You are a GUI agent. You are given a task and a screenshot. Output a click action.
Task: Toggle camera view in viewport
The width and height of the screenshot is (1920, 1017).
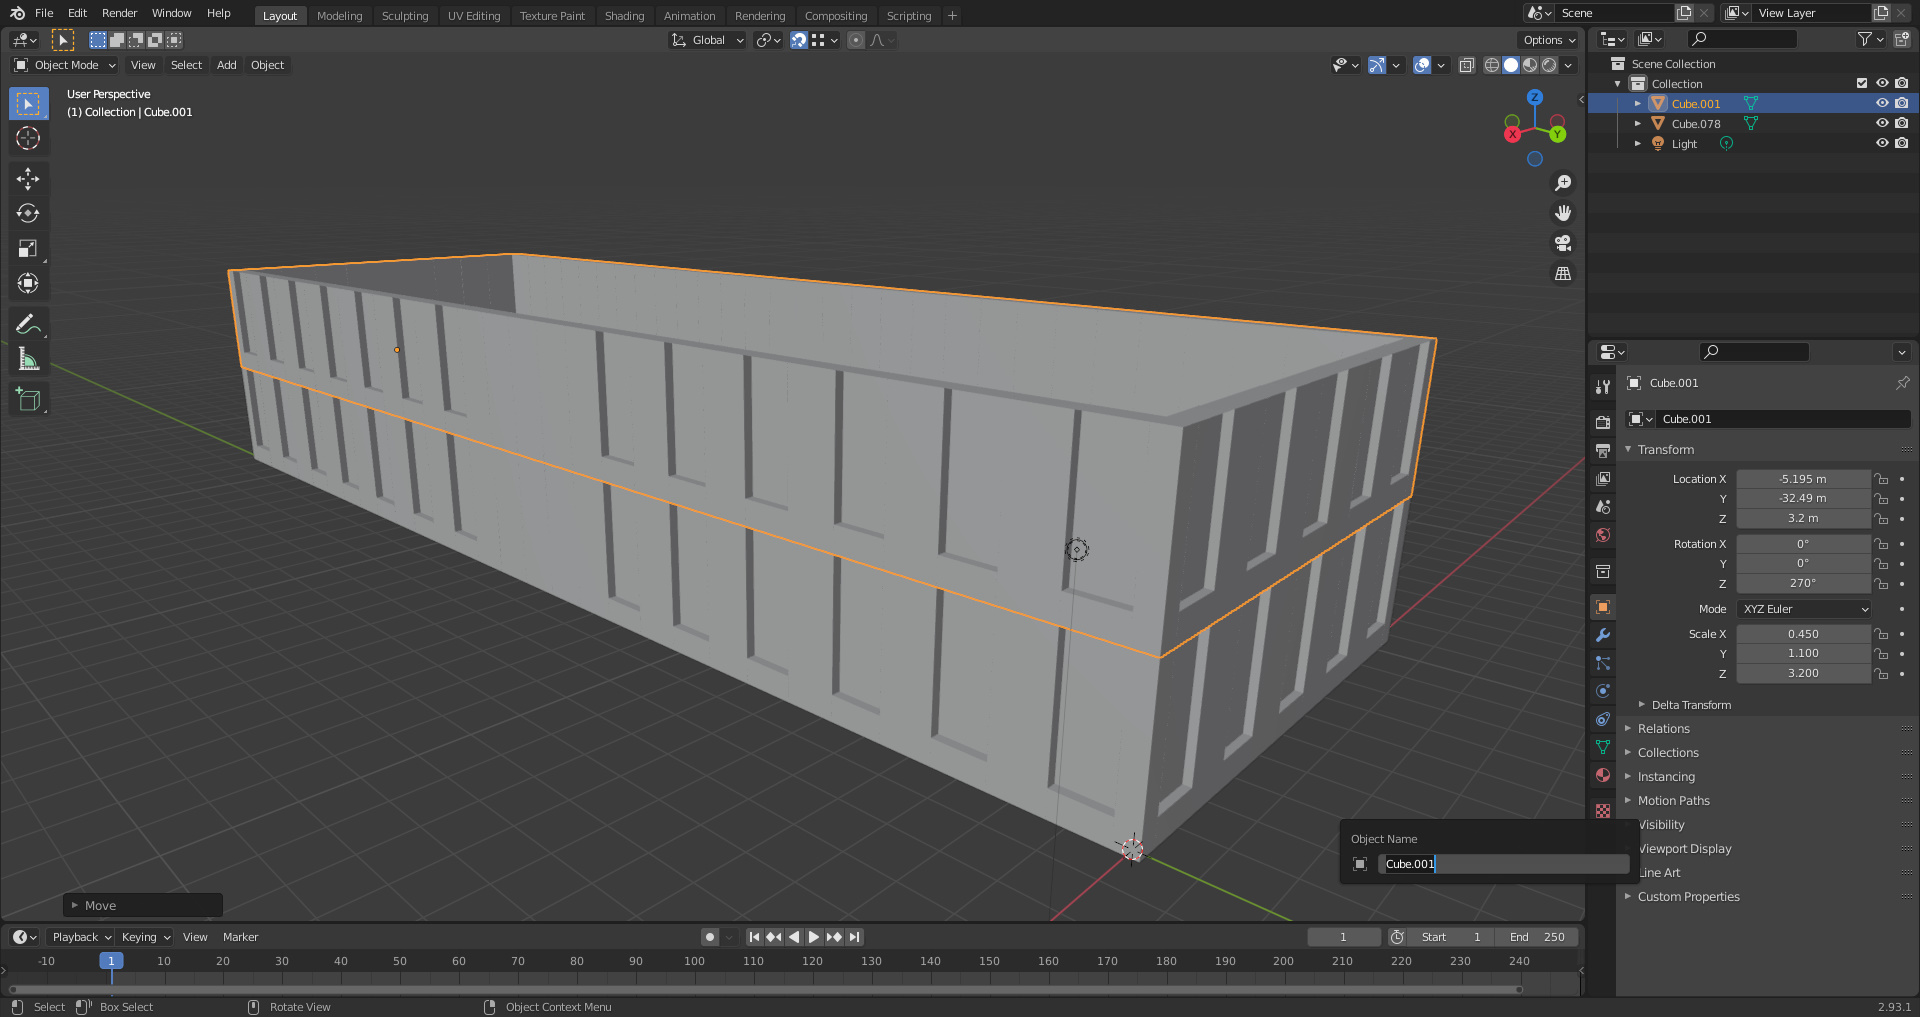click(1563, 243)
